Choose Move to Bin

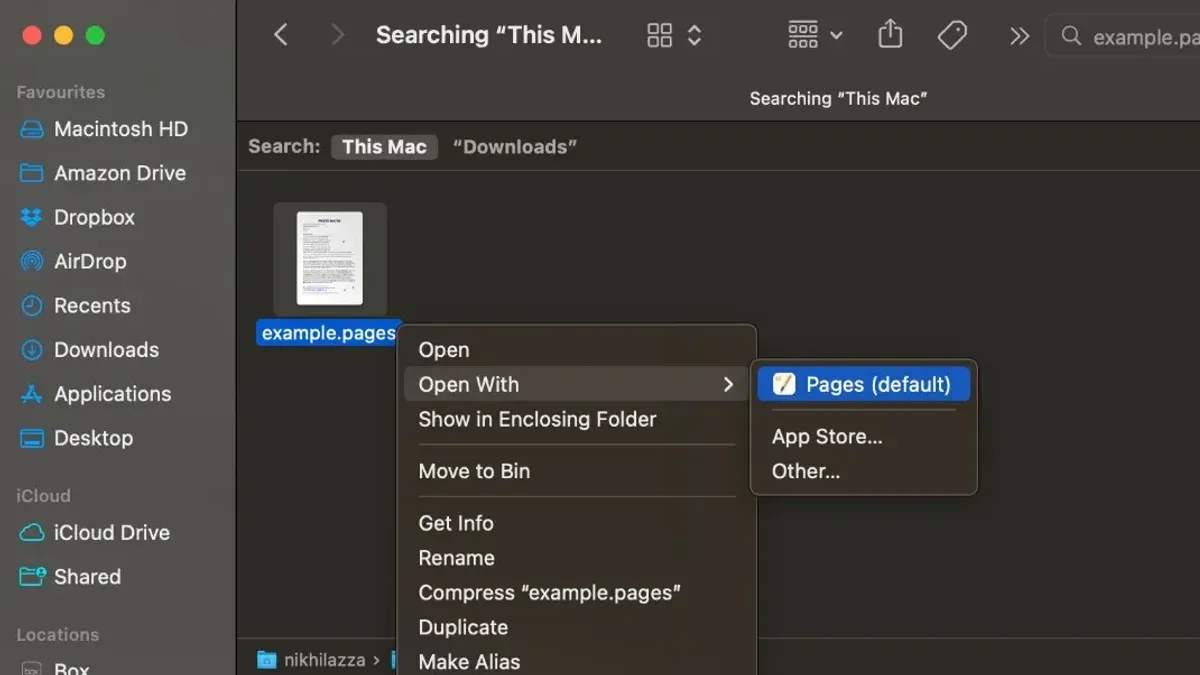tap(576, 471)
